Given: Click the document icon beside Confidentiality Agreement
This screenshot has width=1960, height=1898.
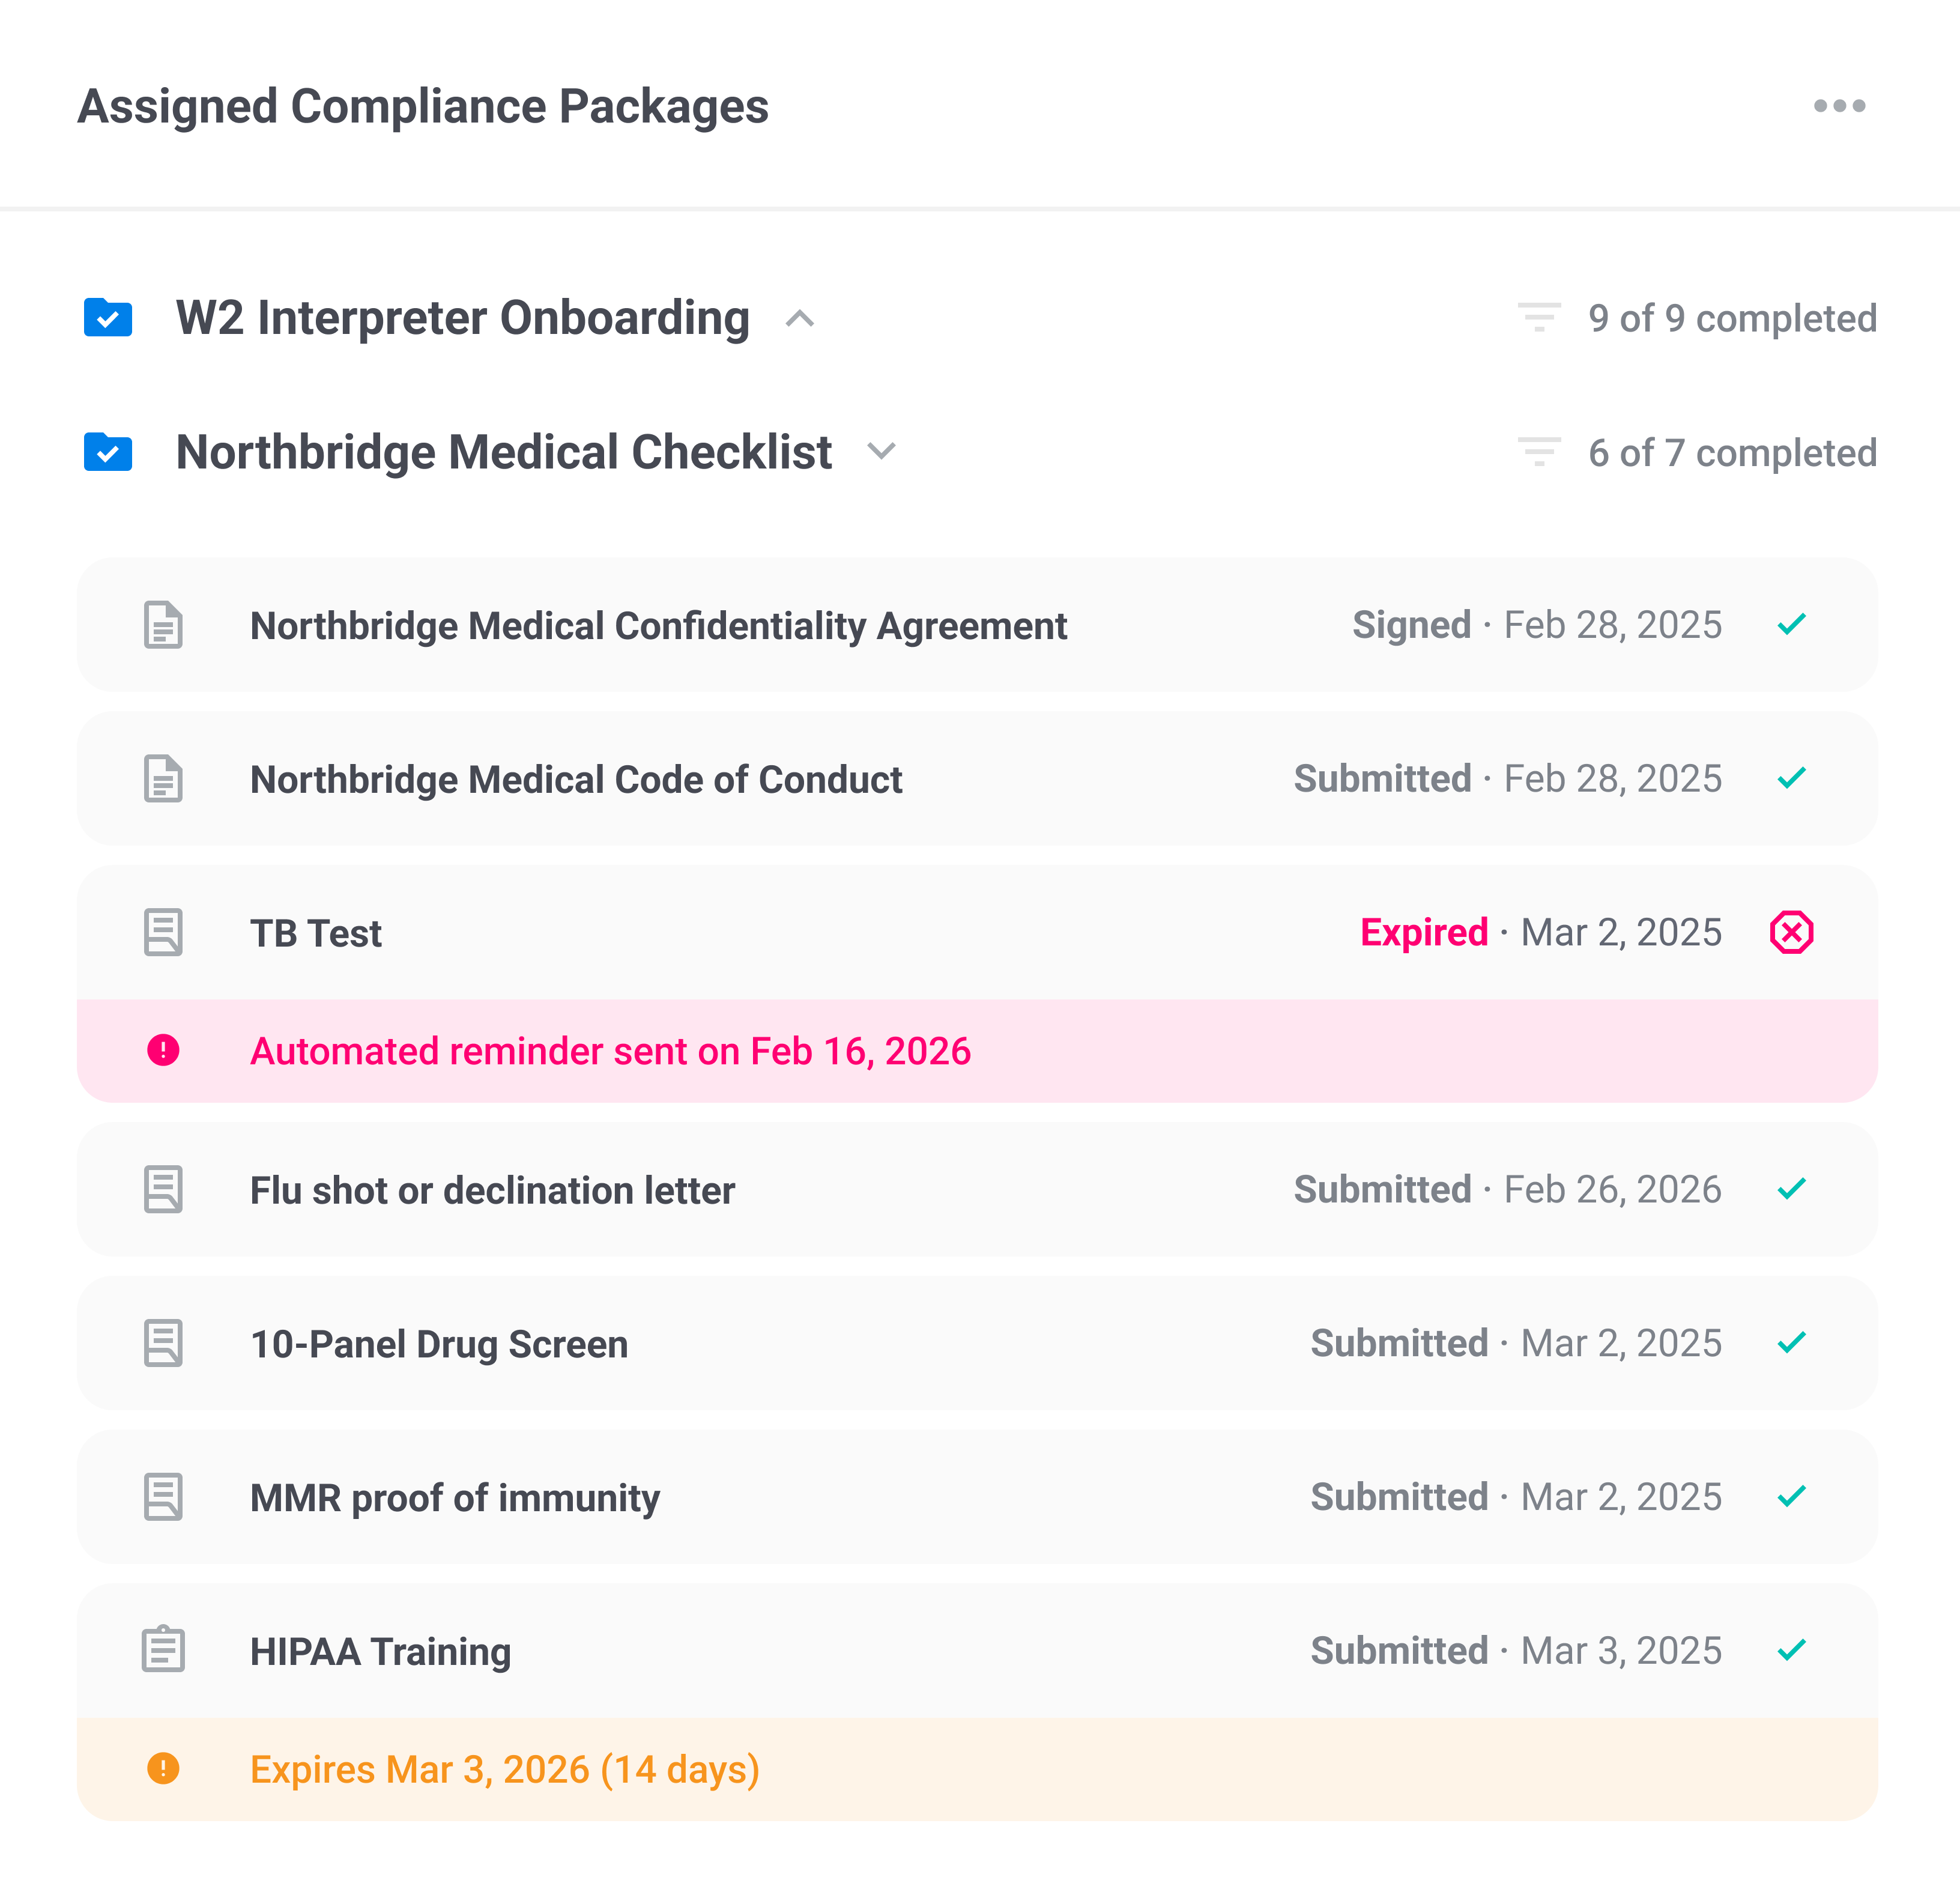Looking at the screenshot, I should 163,625.
